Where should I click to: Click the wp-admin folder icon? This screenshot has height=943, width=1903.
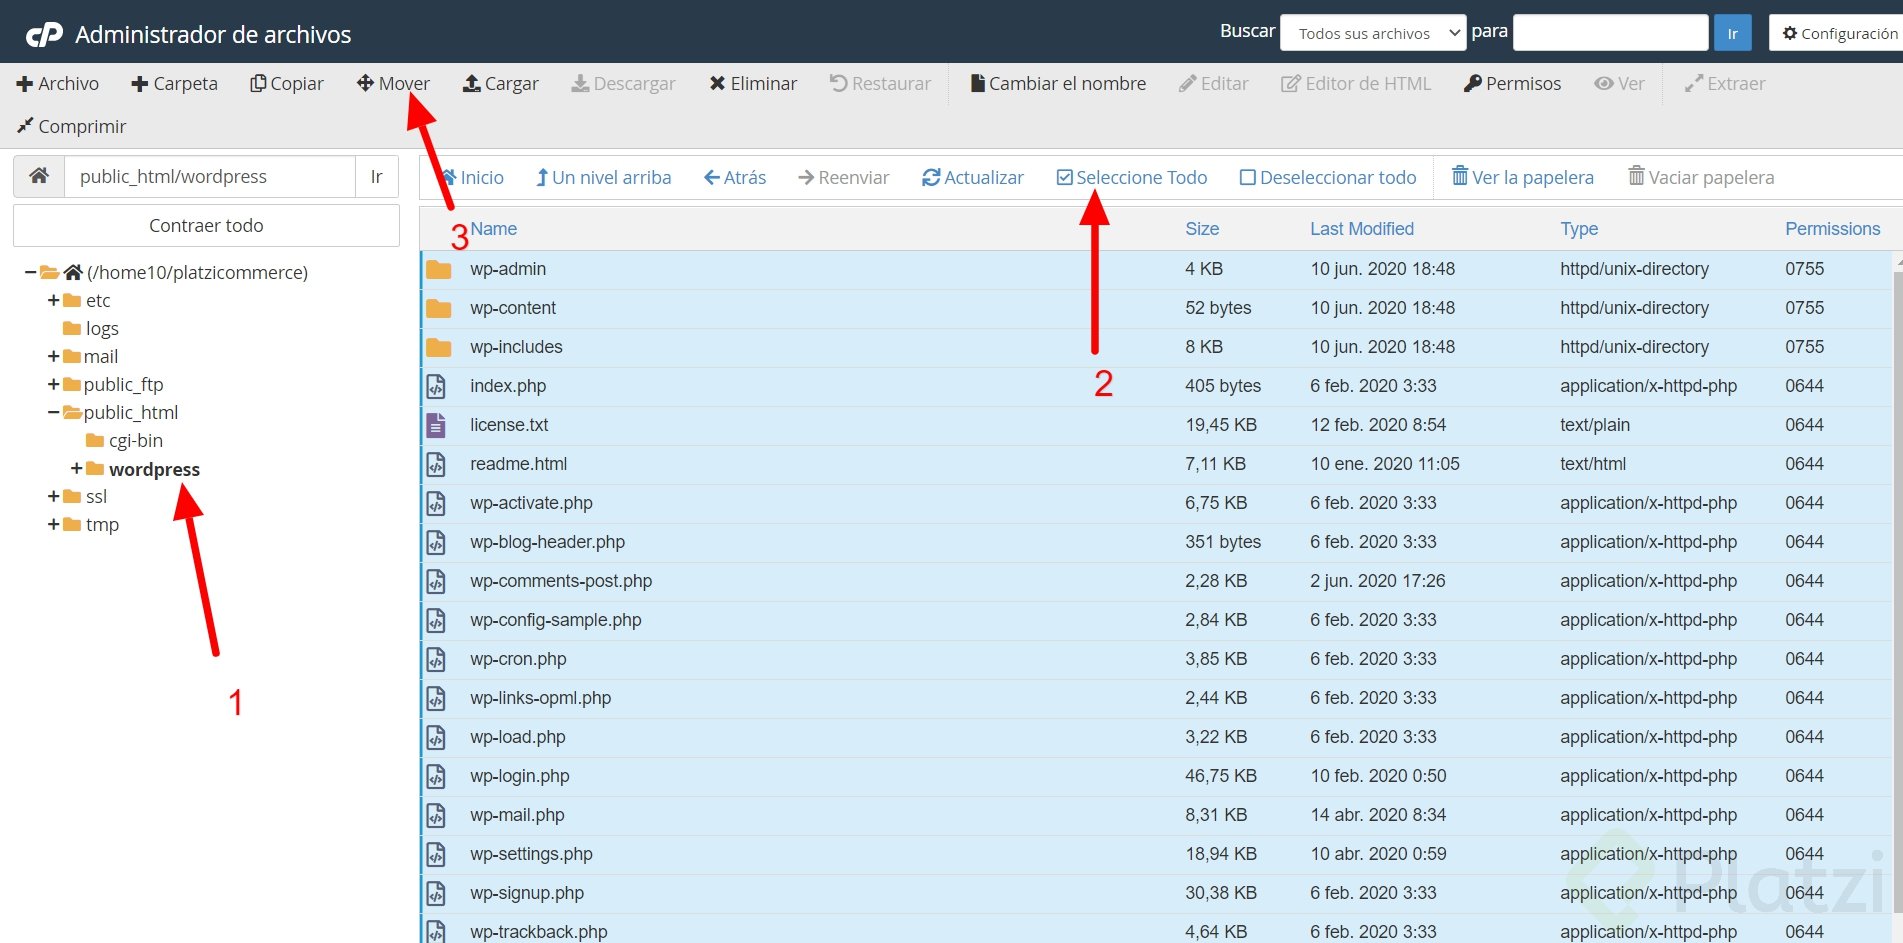[438, 270]
